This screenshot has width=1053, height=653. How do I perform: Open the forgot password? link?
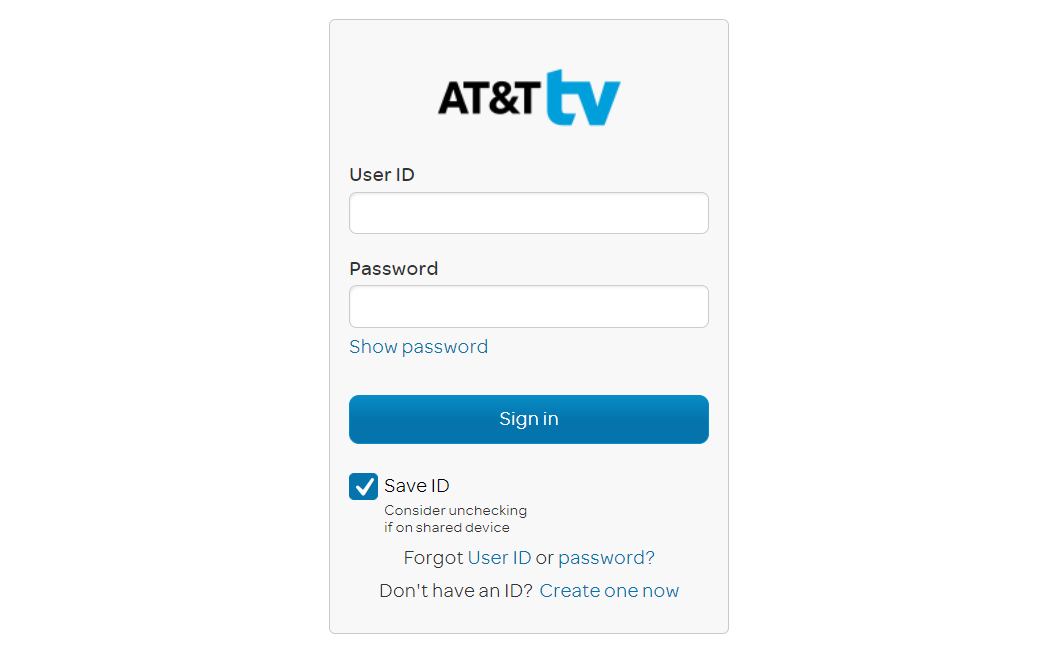pos(606,558)
